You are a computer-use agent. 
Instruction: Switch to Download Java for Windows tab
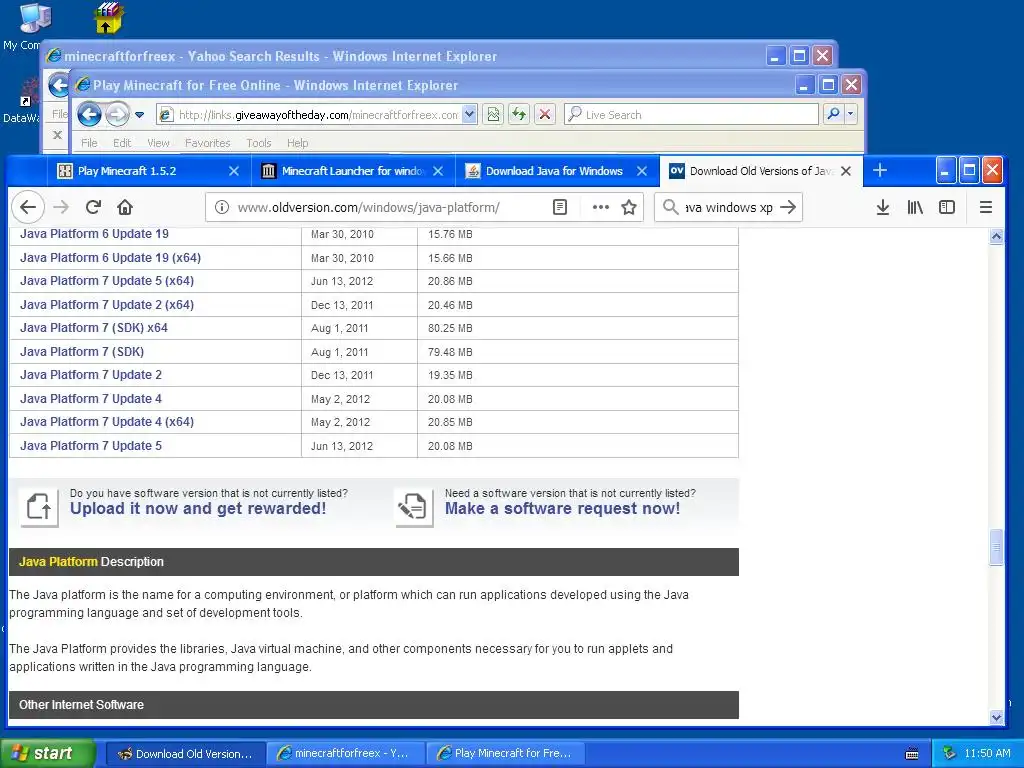556,171
